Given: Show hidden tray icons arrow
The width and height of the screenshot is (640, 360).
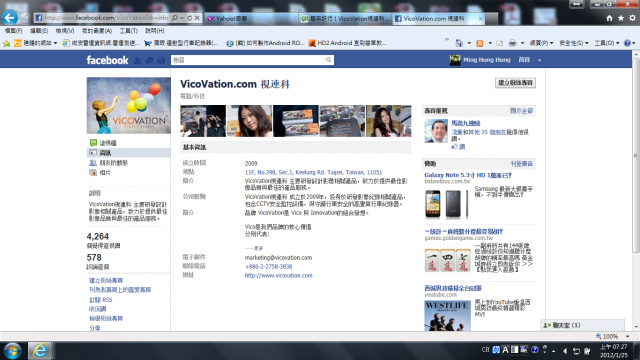Looking at the screenshot, I should pyautogui.click(x=553, y=351).
